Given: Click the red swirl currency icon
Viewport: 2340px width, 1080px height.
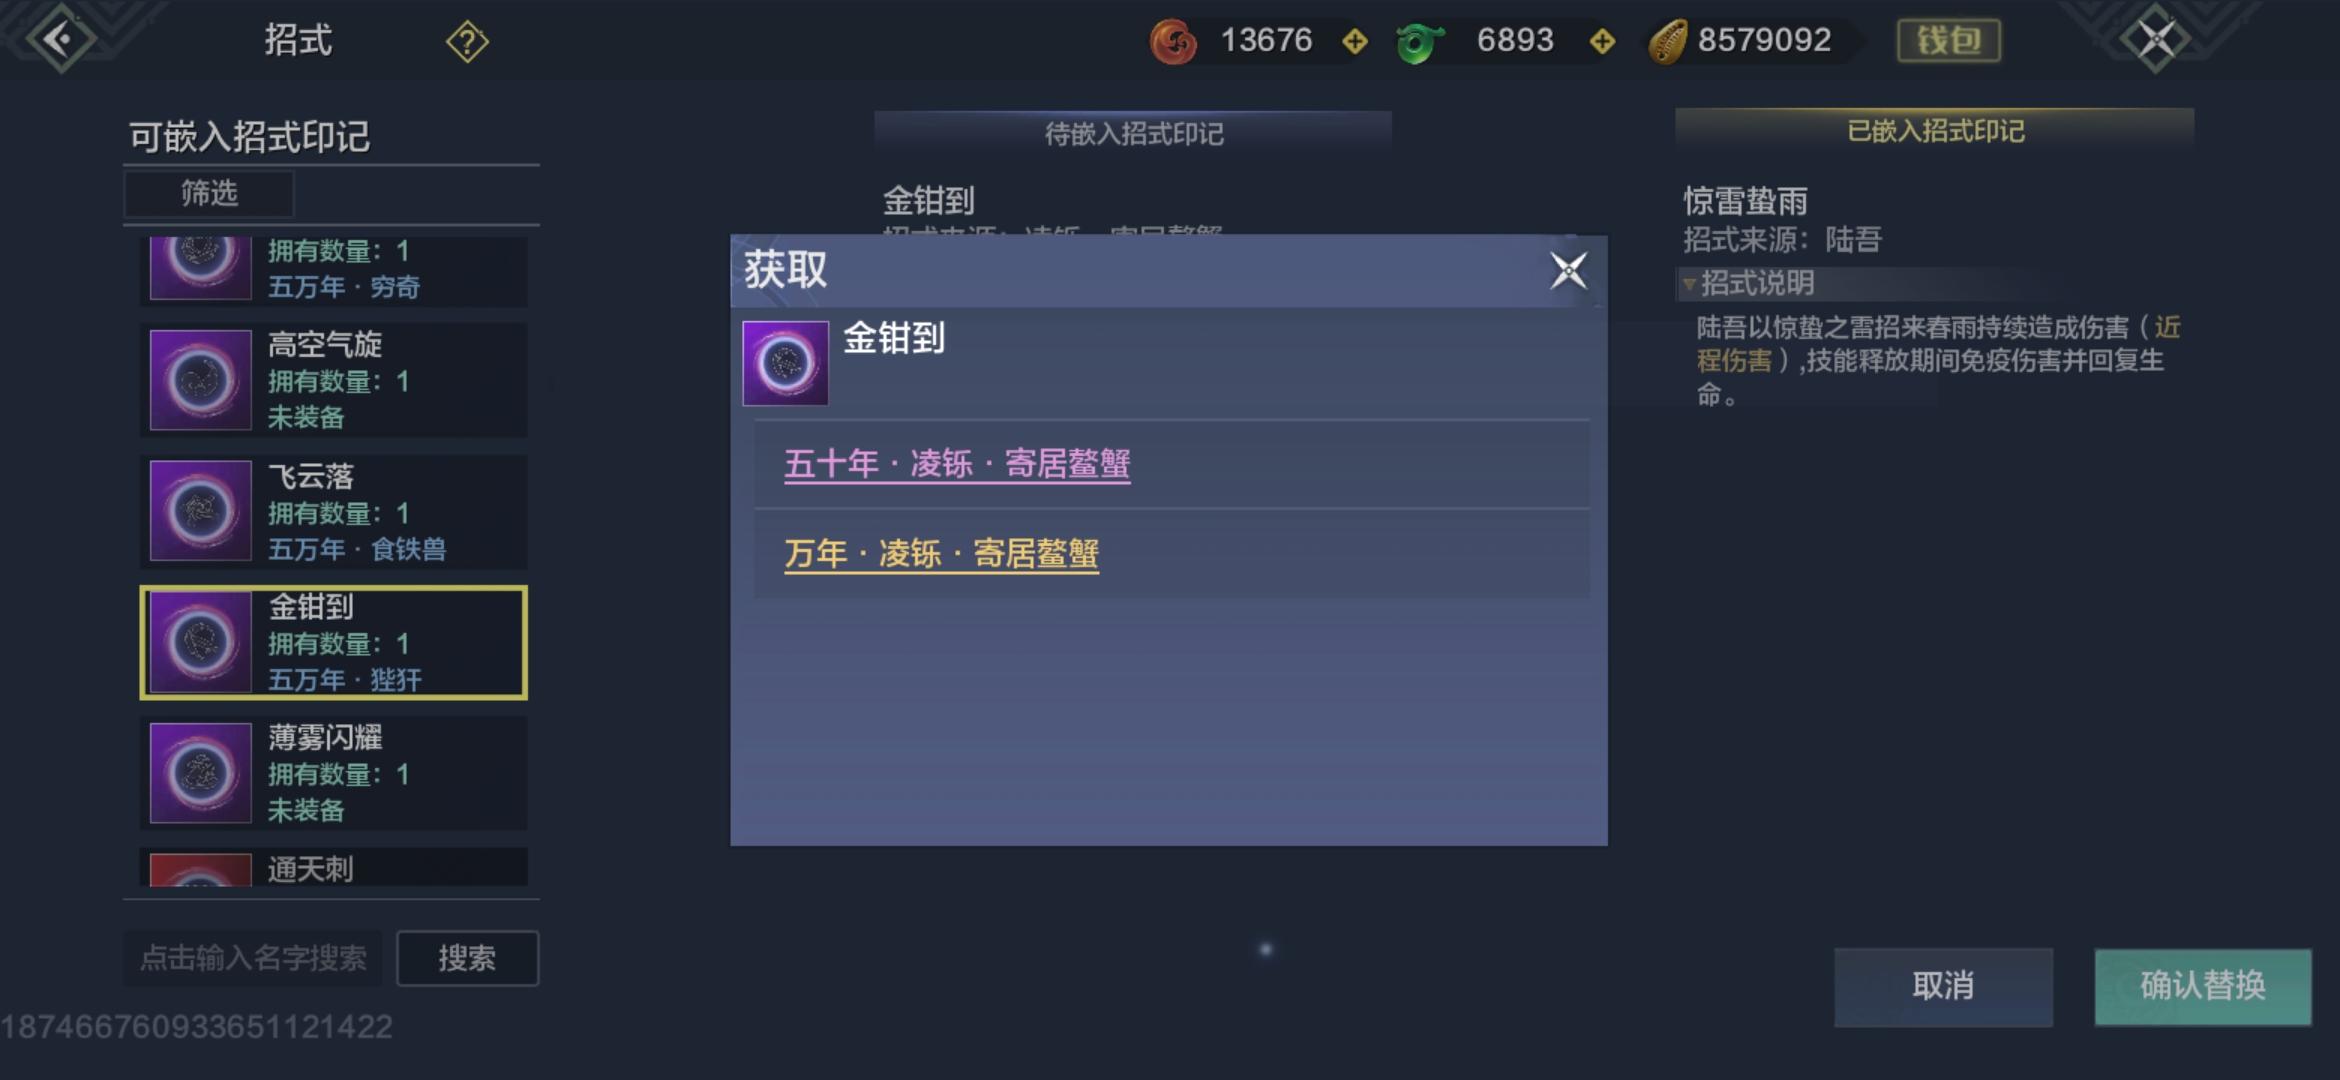Looking at the screenshot, I should coord(1173,42).
